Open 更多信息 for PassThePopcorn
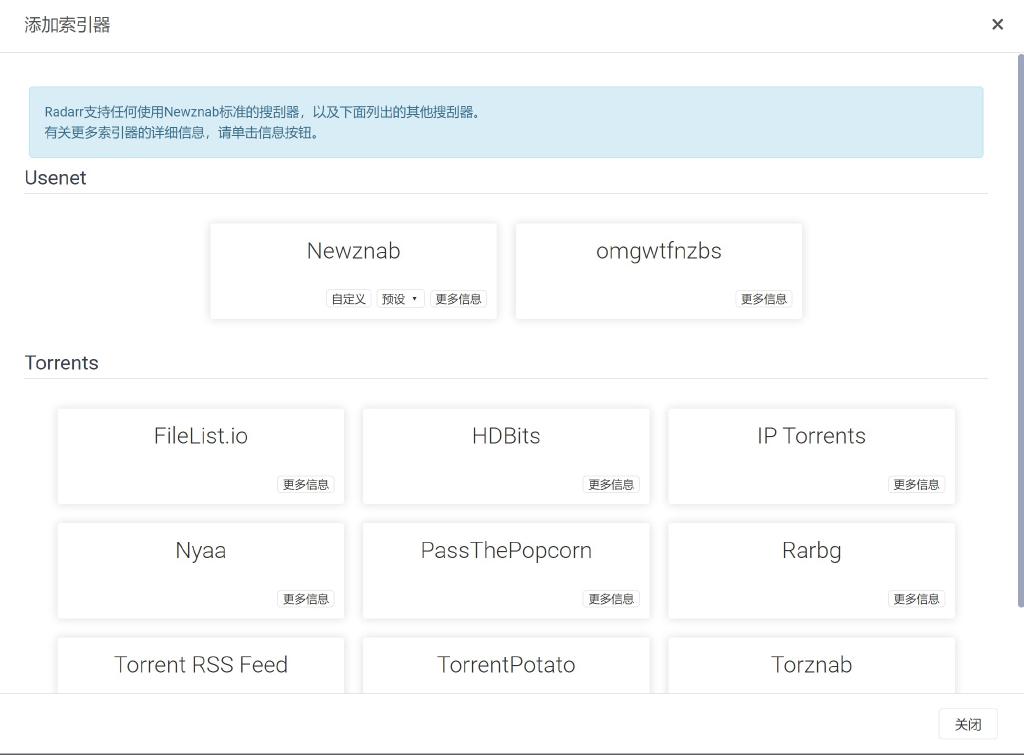 611,599
